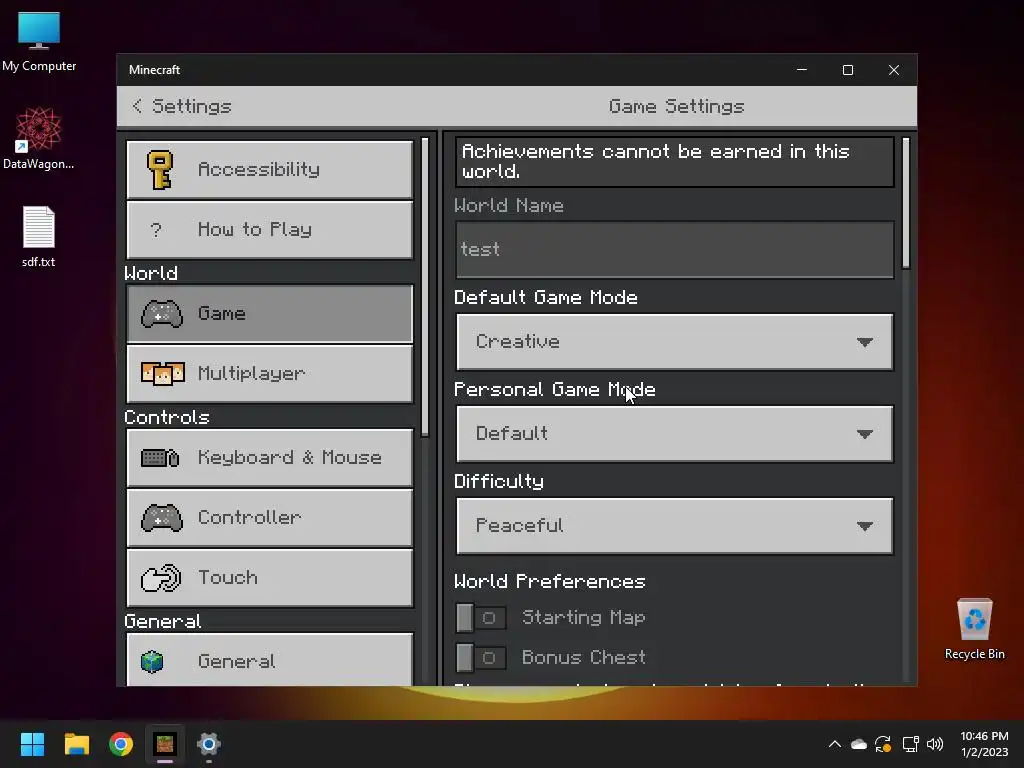Click the volume speaker tray icon
Viewport: 1024px width, 768px height.
coord(935,744)
